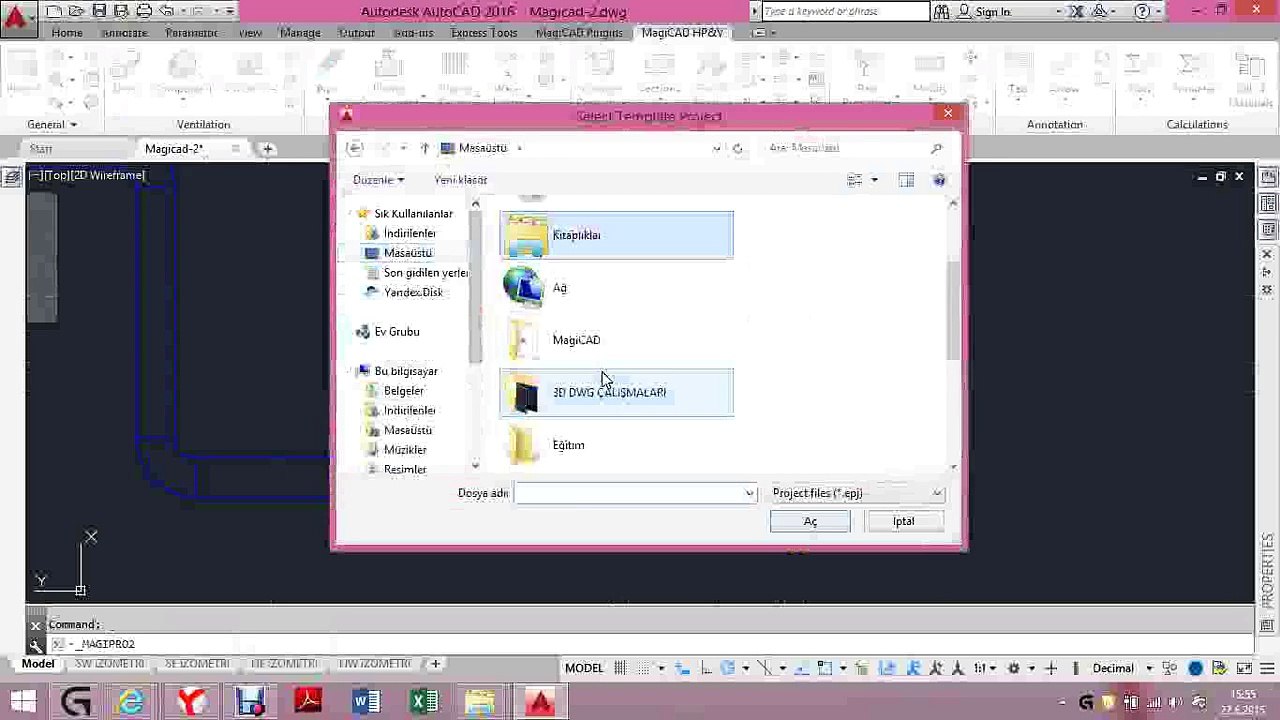Switch to the Express Tools ribbon tab
The width and height of the screenshot is (1280, 720).
[484, 33]
